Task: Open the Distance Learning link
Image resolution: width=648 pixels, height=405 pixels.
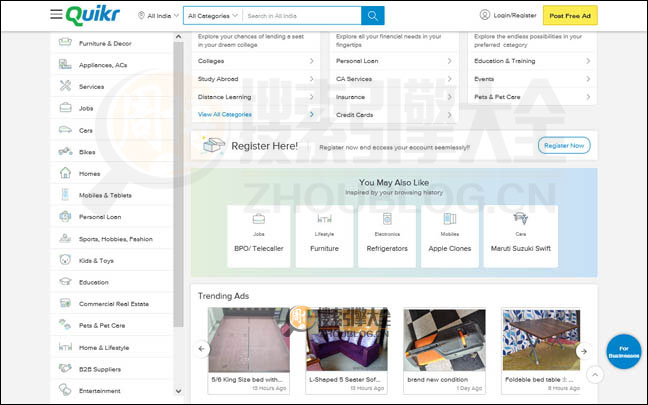Action: pyautogui.click(x=224, y=97)
